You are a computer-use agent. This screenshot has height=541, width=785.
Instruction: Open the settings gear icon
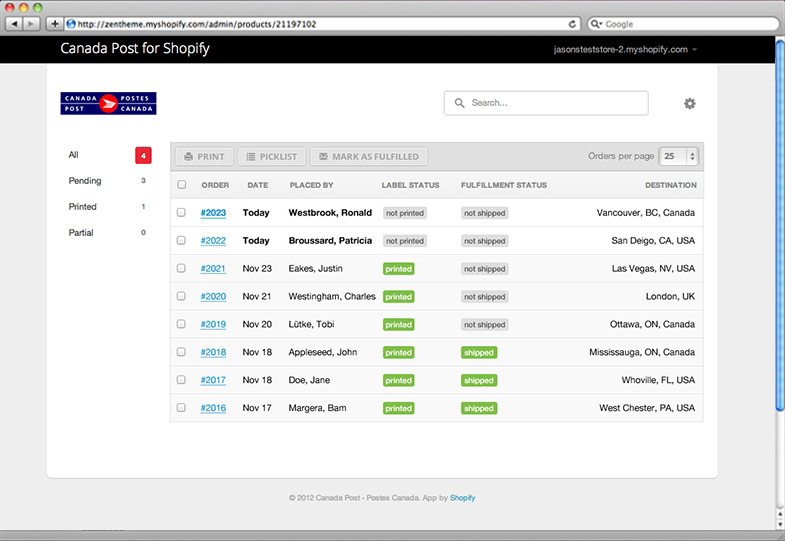689,104
